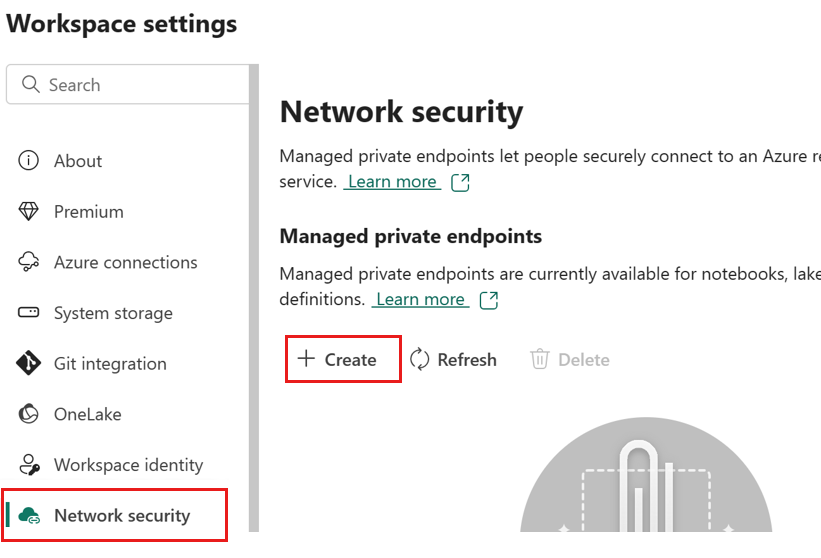Select the Git integration icon
The height and width of the screenshot is (558, 821).
point(28,363)
